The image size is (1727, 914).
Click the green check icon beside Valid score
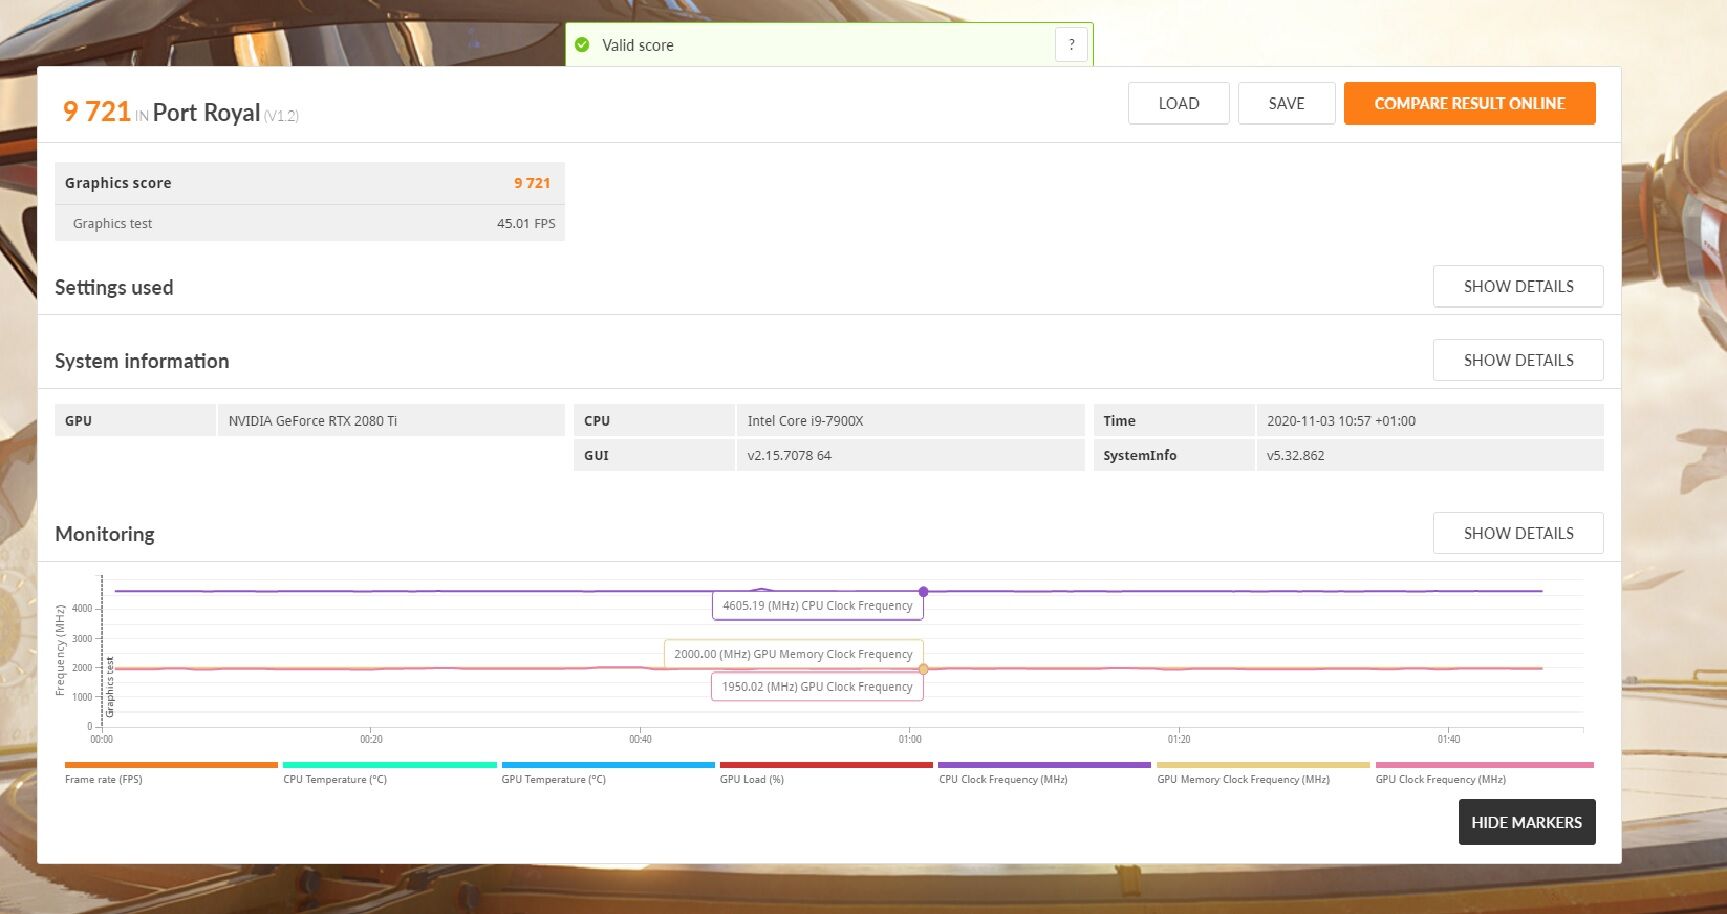click(582, 45)
